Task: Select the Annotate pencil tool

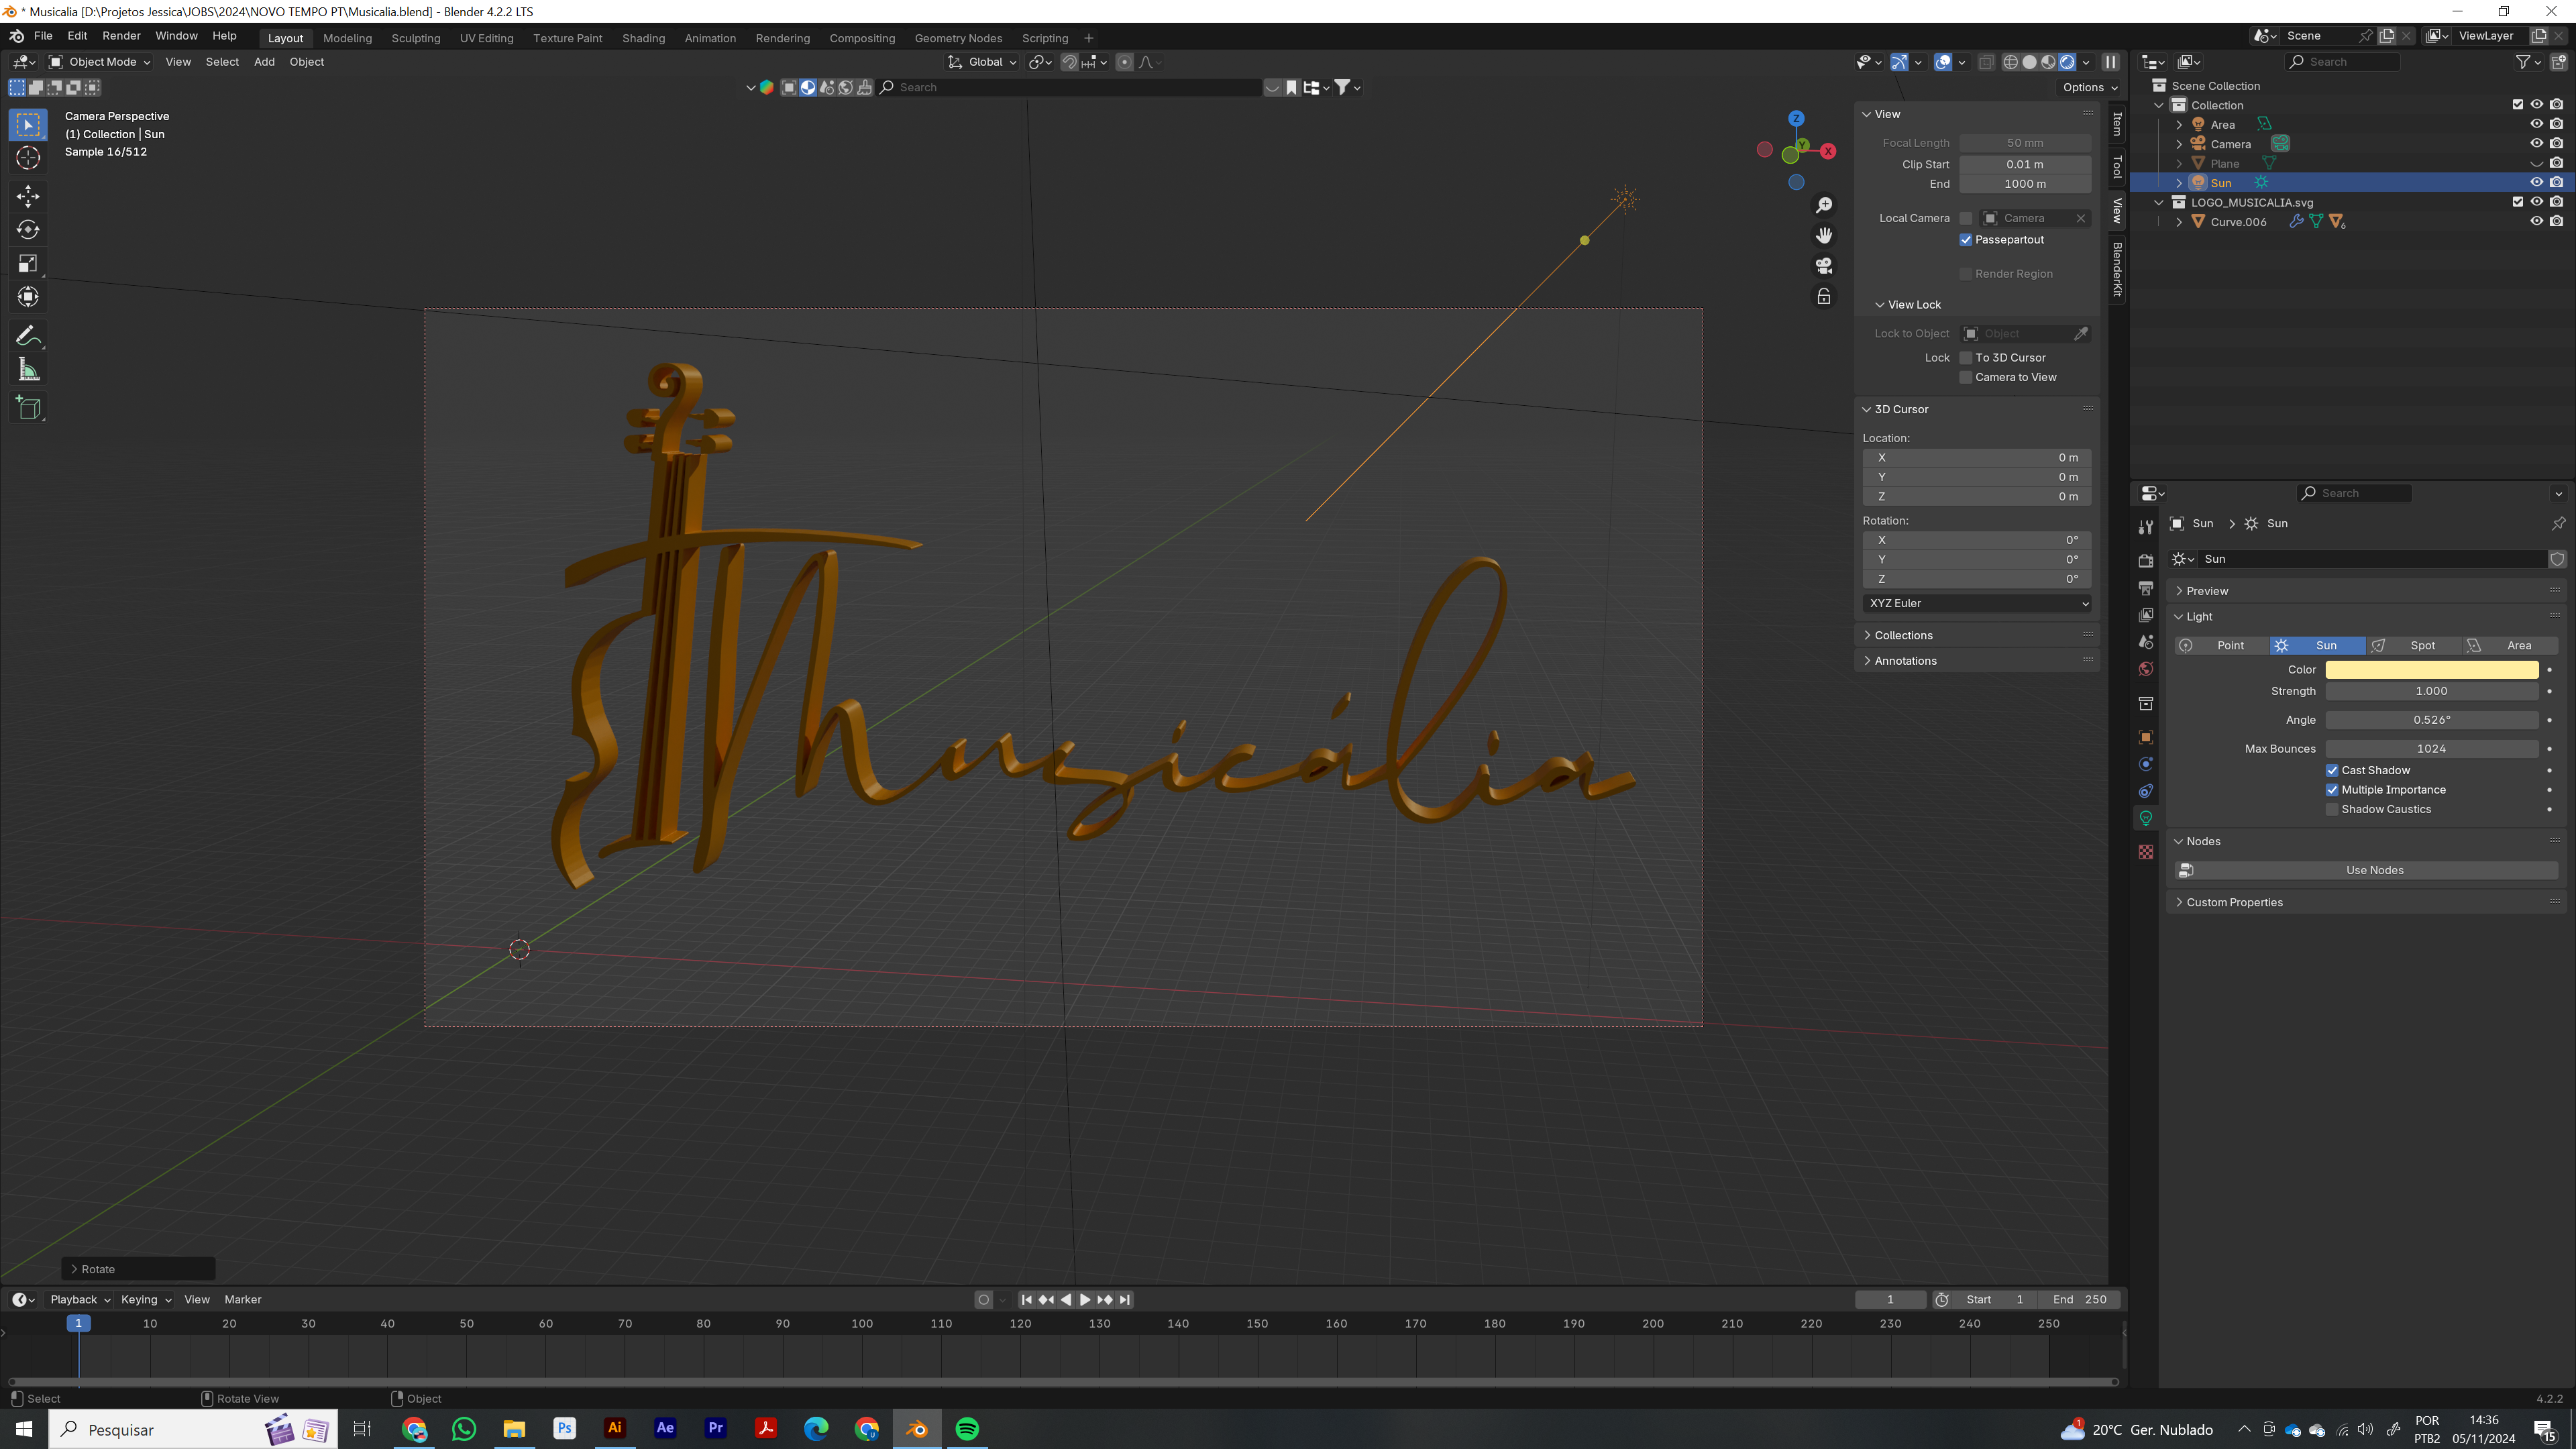Action: [28, 336]
